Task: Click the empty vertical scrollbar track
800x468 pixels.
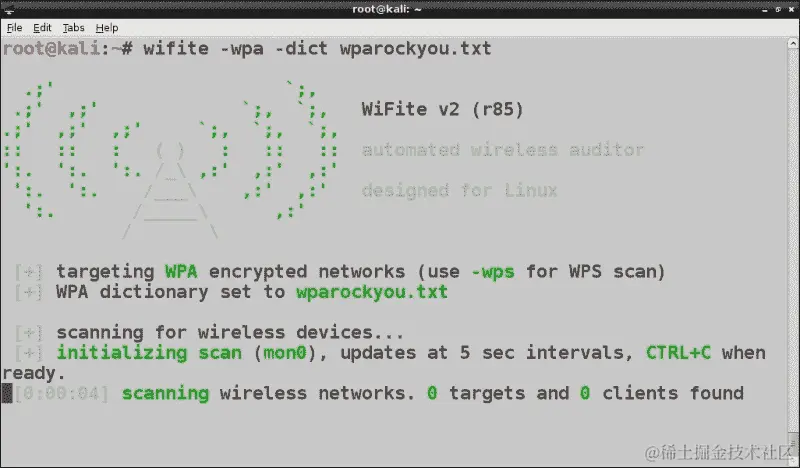Action: click(x=793, y=240)
